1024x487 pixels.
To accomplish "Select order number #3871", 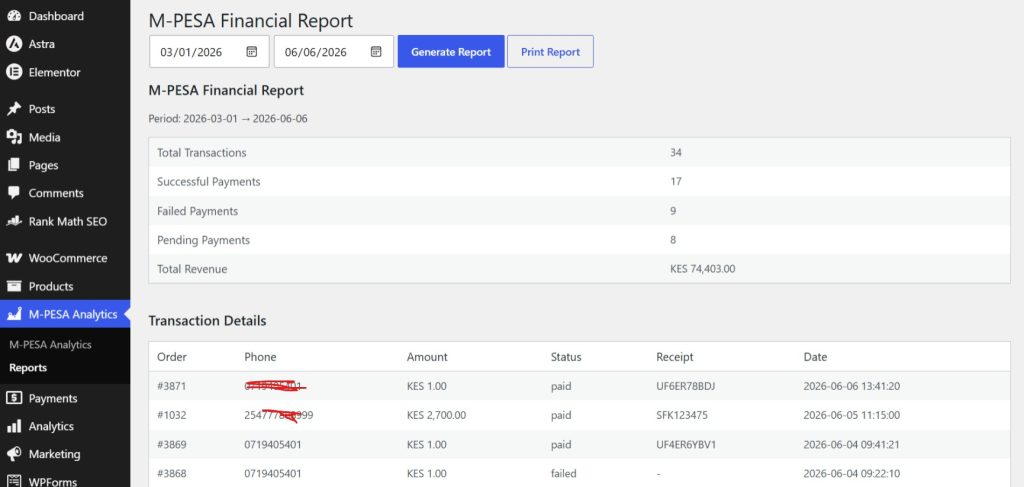I will click(172, 386).
